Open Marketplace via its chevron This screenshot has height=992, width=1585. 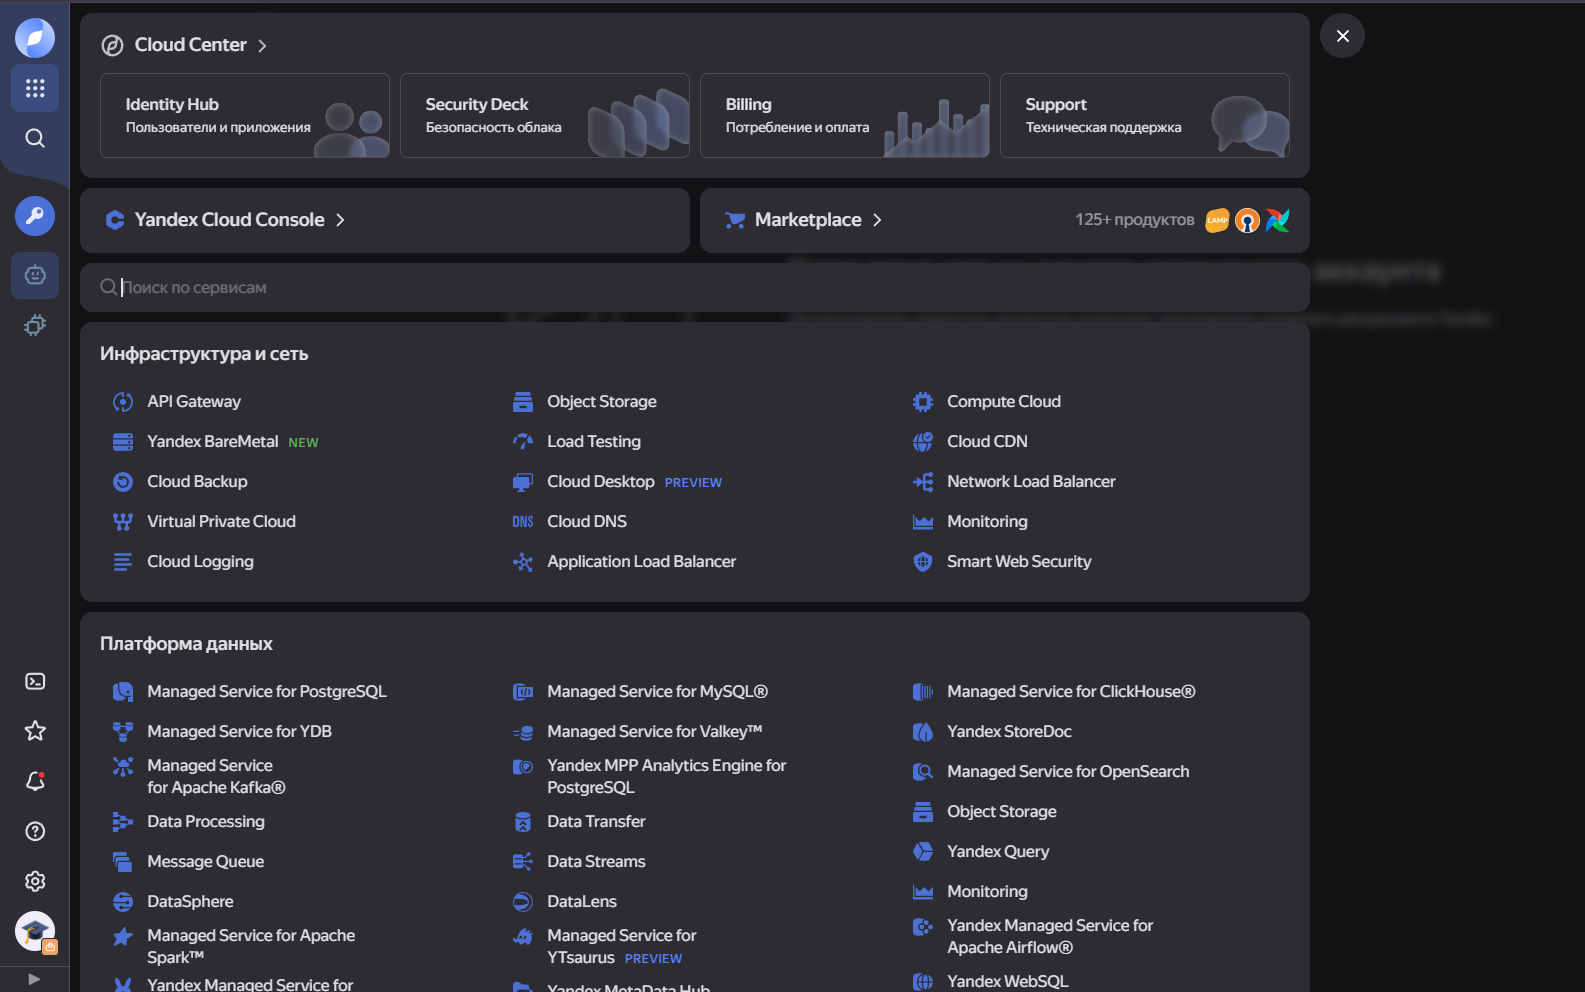click(877, 220)
